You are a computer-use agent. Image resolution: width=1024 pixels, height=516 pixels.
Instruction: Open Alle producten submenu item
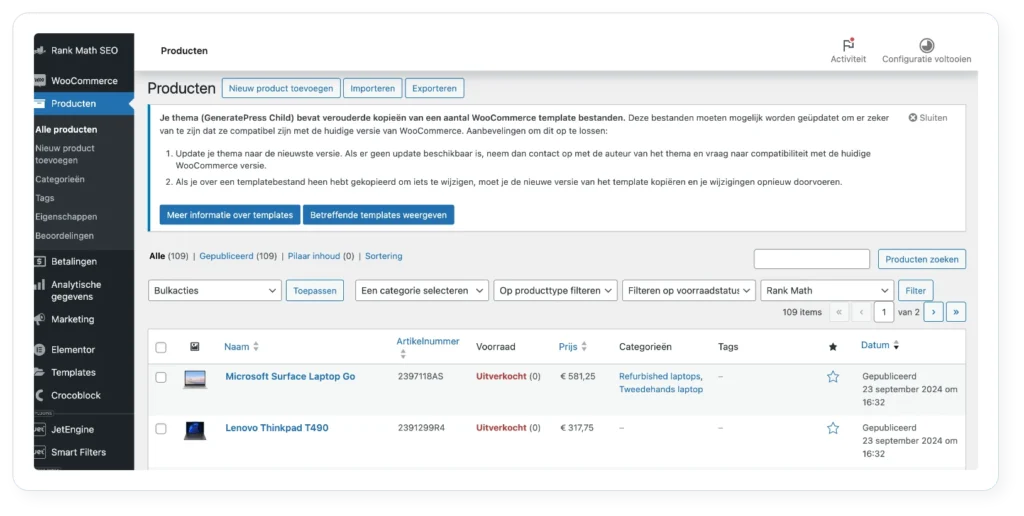(66, 129)
